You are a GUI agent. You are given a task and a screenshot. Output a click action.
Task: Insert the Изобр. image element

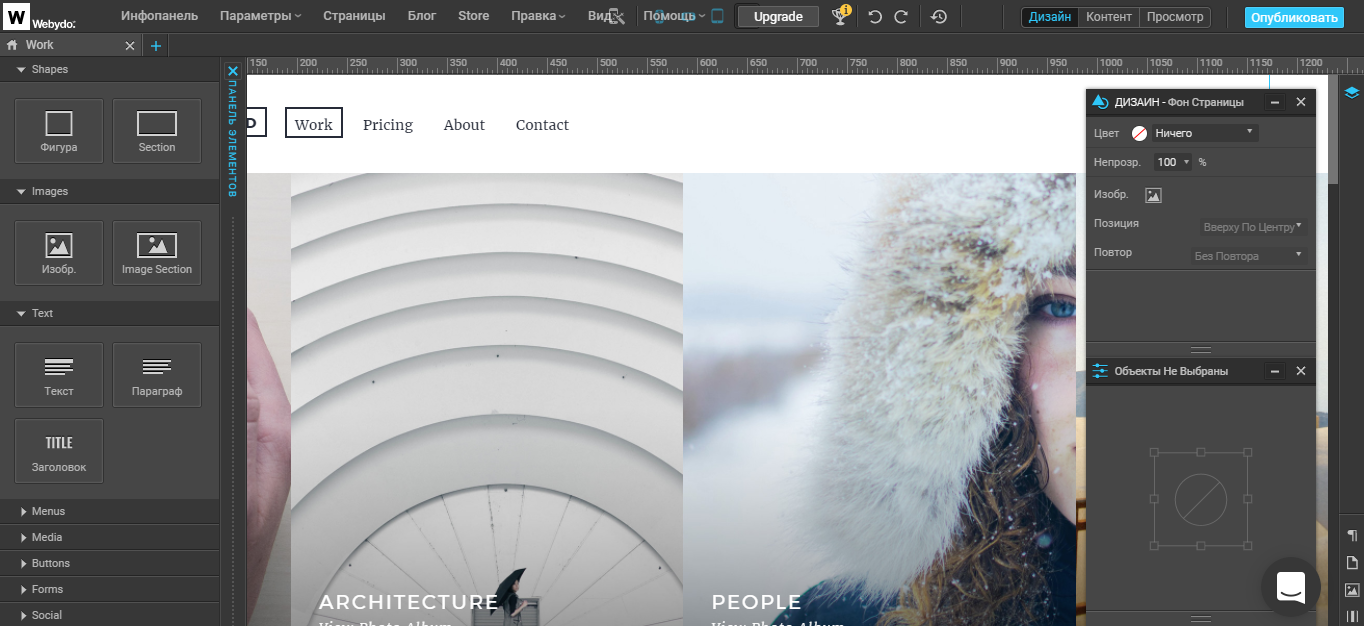click(59, 253)
